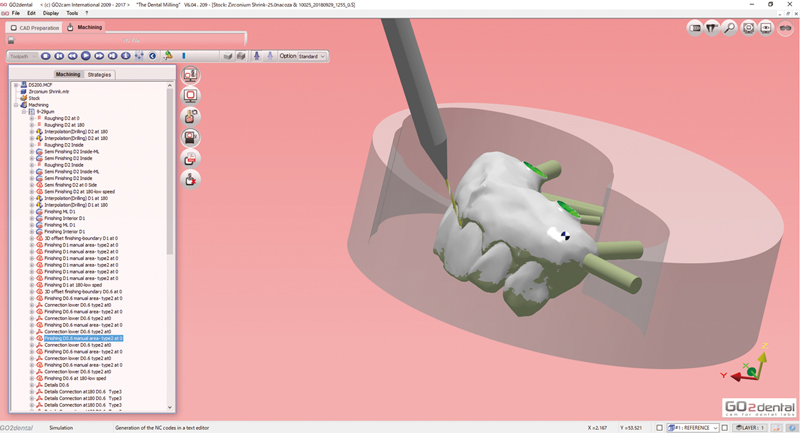Click the second gray stock block icon
Viewport: 800px width, 433px height.
click(x=241, y=56)
